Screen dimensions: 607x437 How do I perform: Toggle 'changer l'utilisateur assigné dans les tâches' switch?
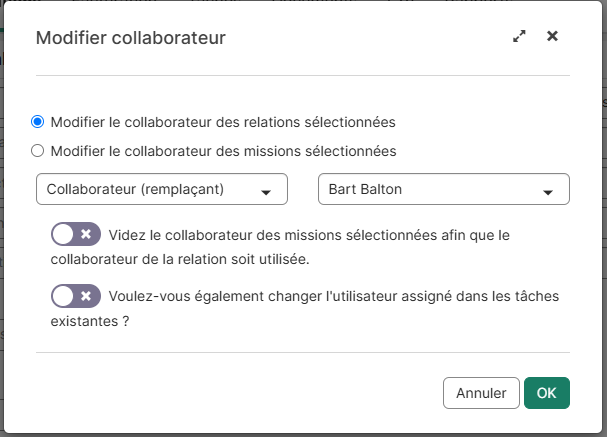(x=76, y=296)
